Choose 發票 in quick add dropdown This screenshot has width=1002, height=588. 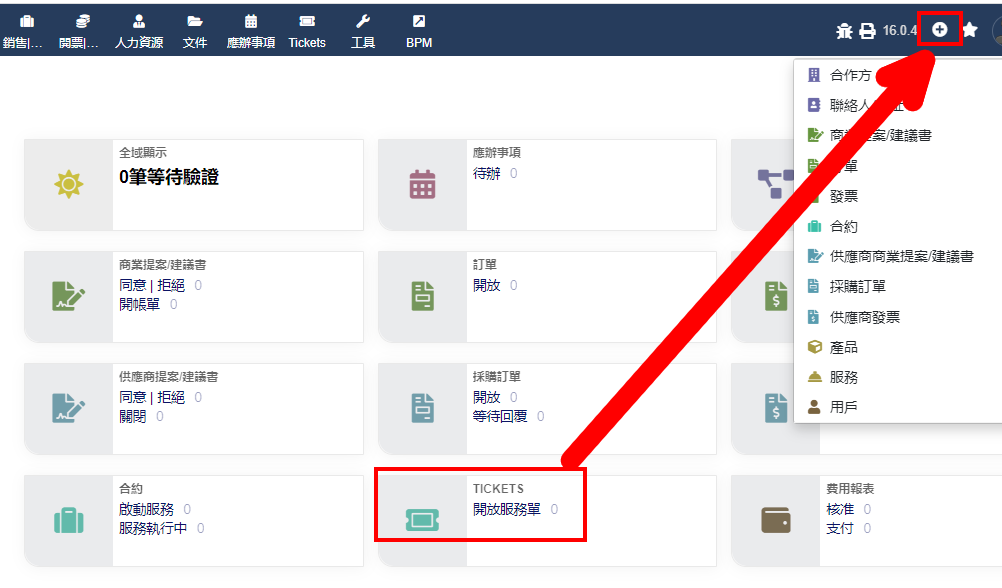(x=844, y=196)
